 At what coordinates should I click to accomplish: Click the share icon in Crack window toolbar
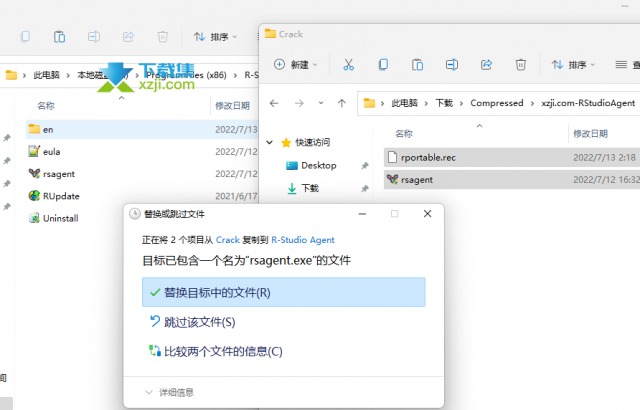click(486, 64)
